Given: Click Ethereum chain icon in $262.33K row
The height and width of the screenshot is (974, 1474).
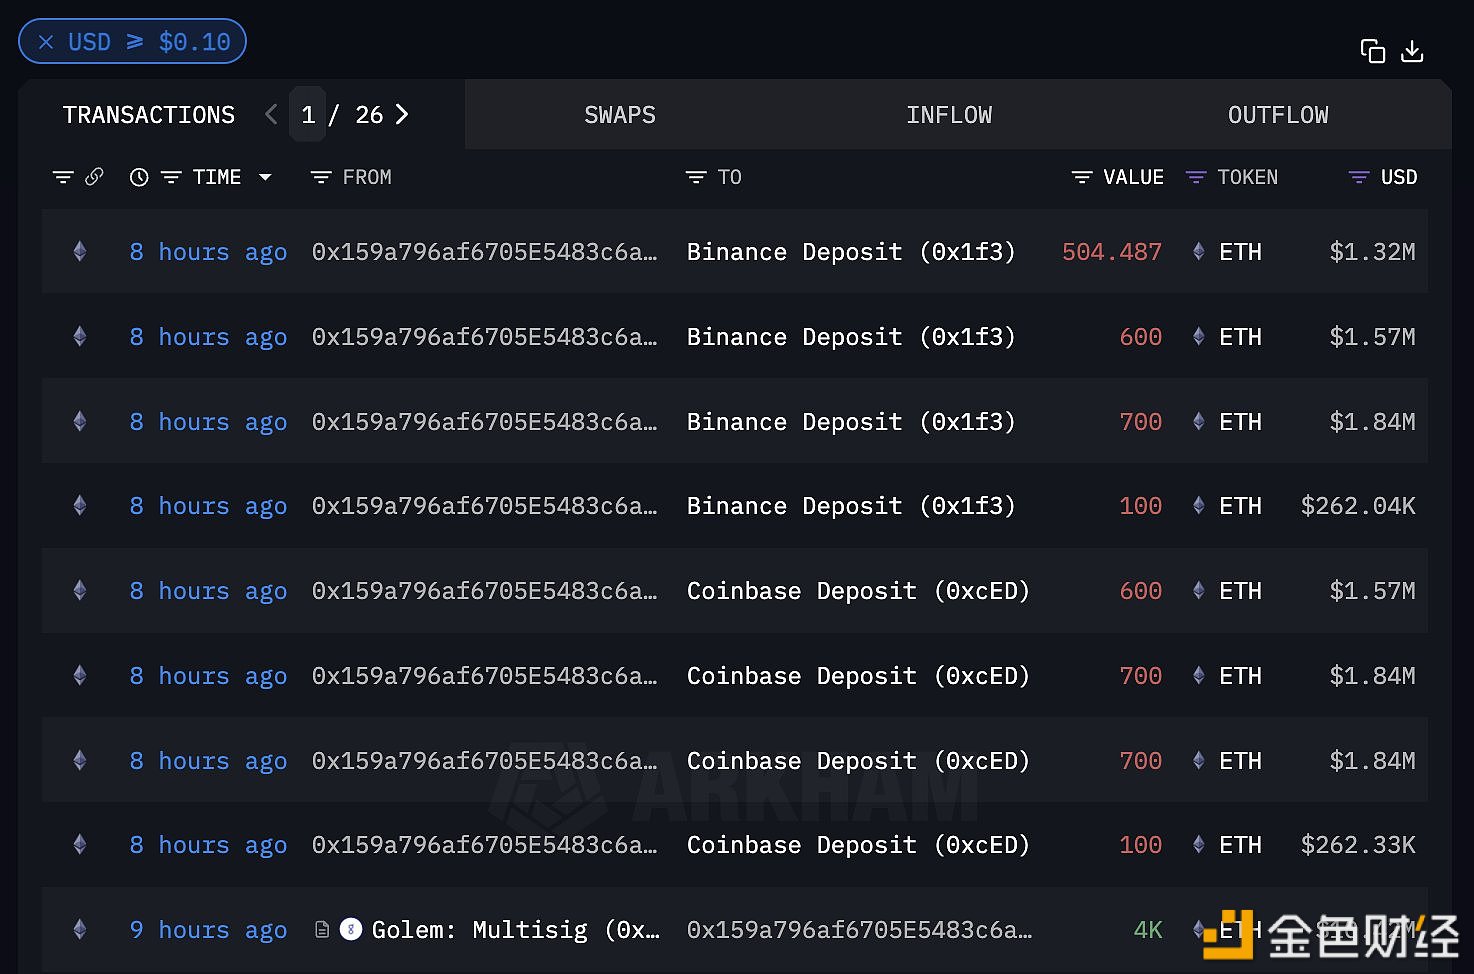Looking at the screenshot, I should pyautogui.click(x=80, y=845).
